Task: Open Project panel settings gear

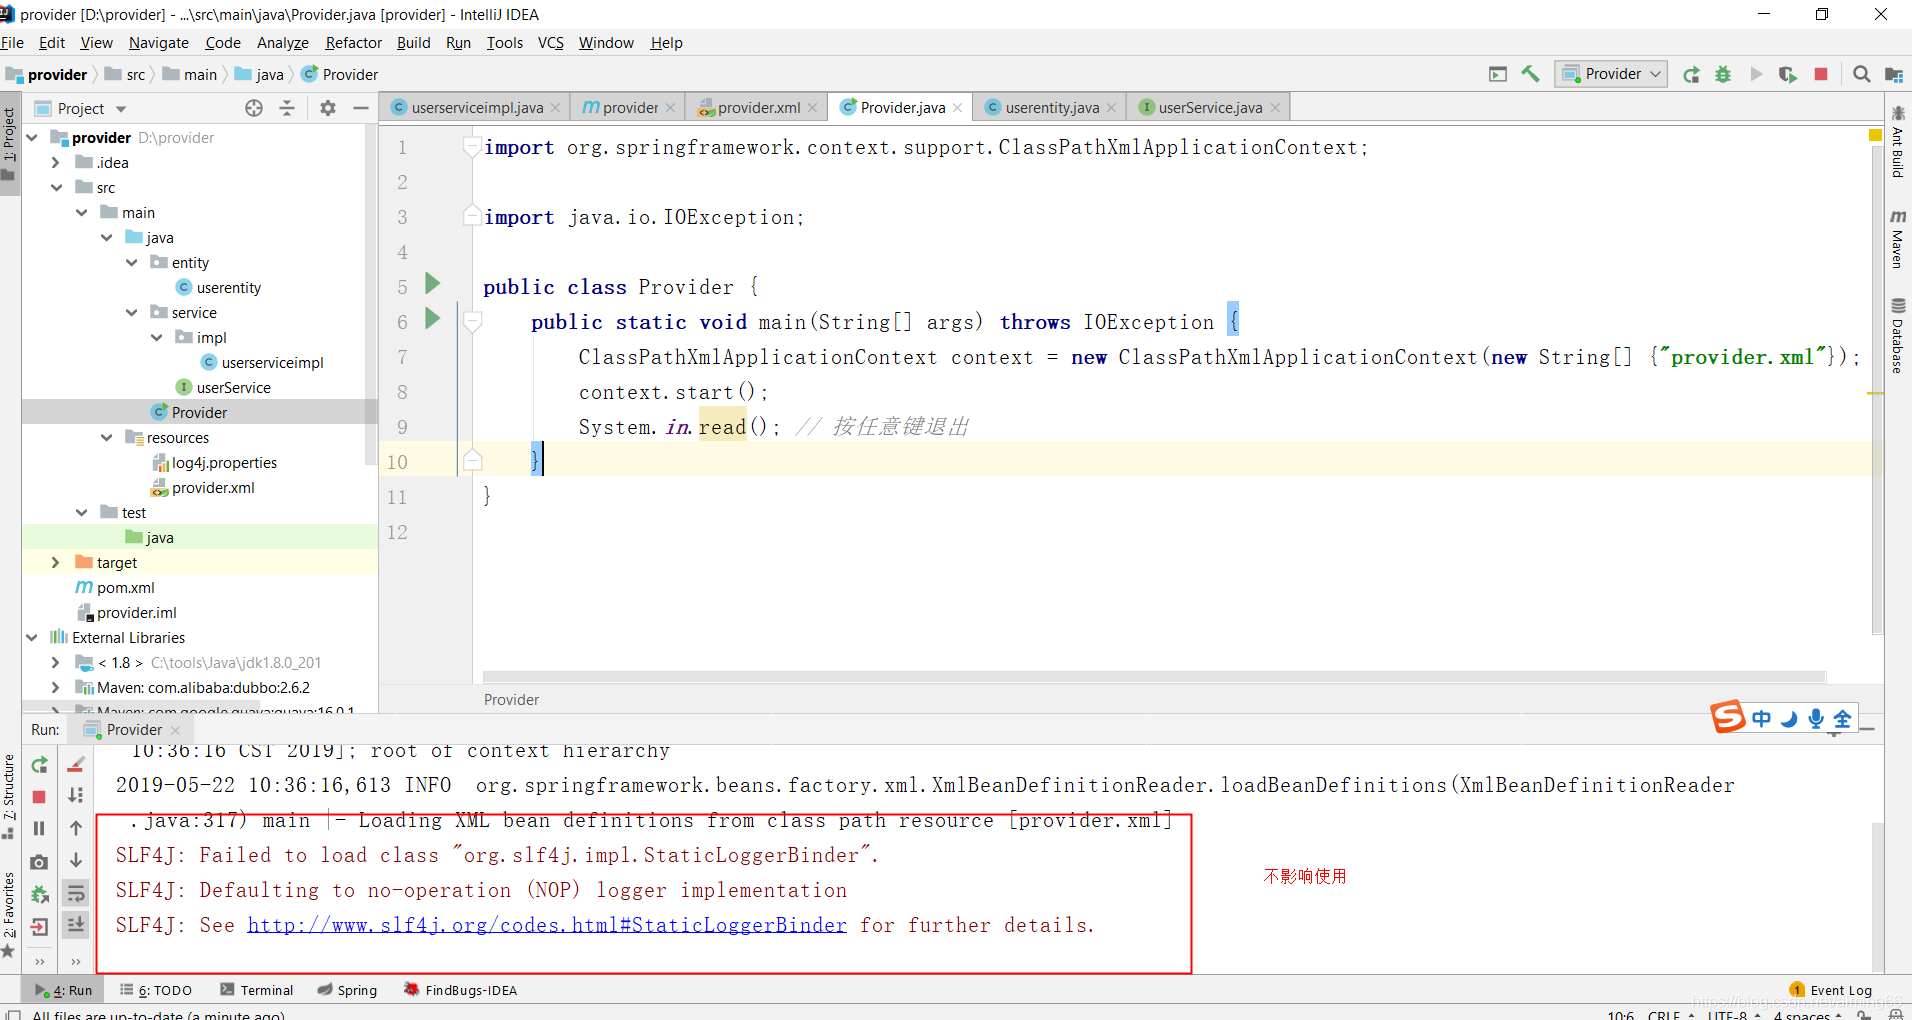Action: pos(327,108)
